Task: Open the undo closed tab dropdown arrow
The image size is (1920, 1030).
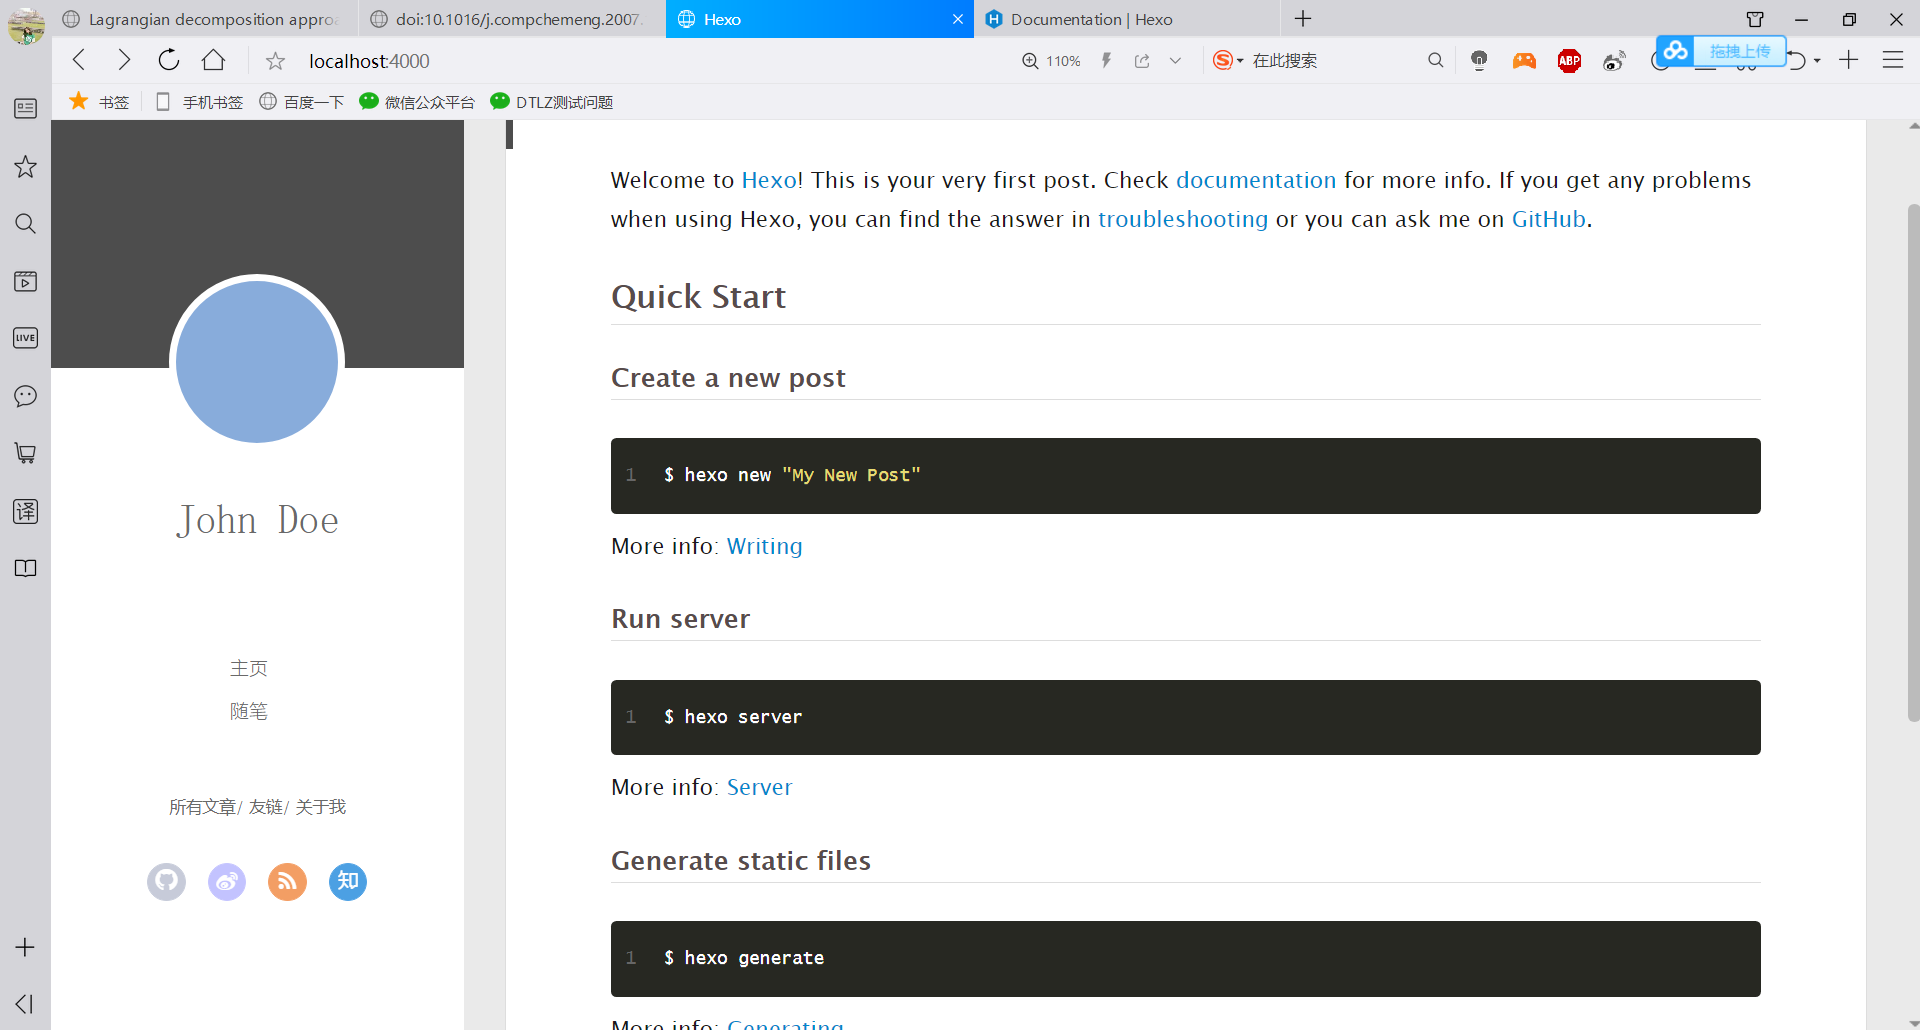Action: point(1817,61)
